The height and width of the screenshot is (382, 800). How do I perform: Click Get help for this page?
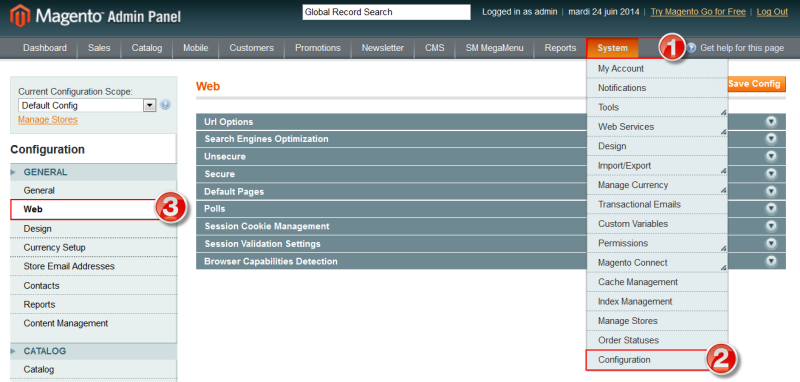(x=742, y=48)
